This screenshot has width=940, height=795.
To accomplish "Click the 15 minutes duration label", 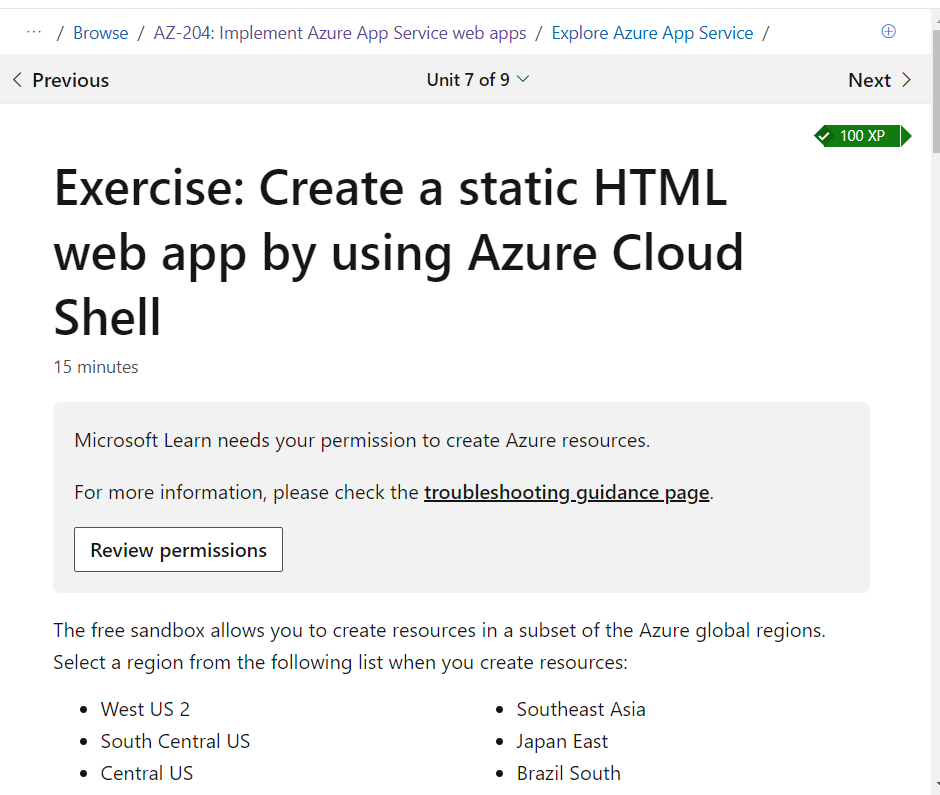I will (x=95, y=366).
